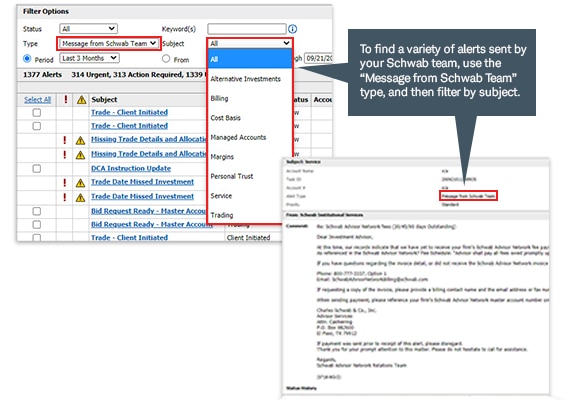Image resolution: width=568 pixels, height=400 pixels.
Task: Open the first Trade Date Missed Investment alert
Action: [142, 182]
